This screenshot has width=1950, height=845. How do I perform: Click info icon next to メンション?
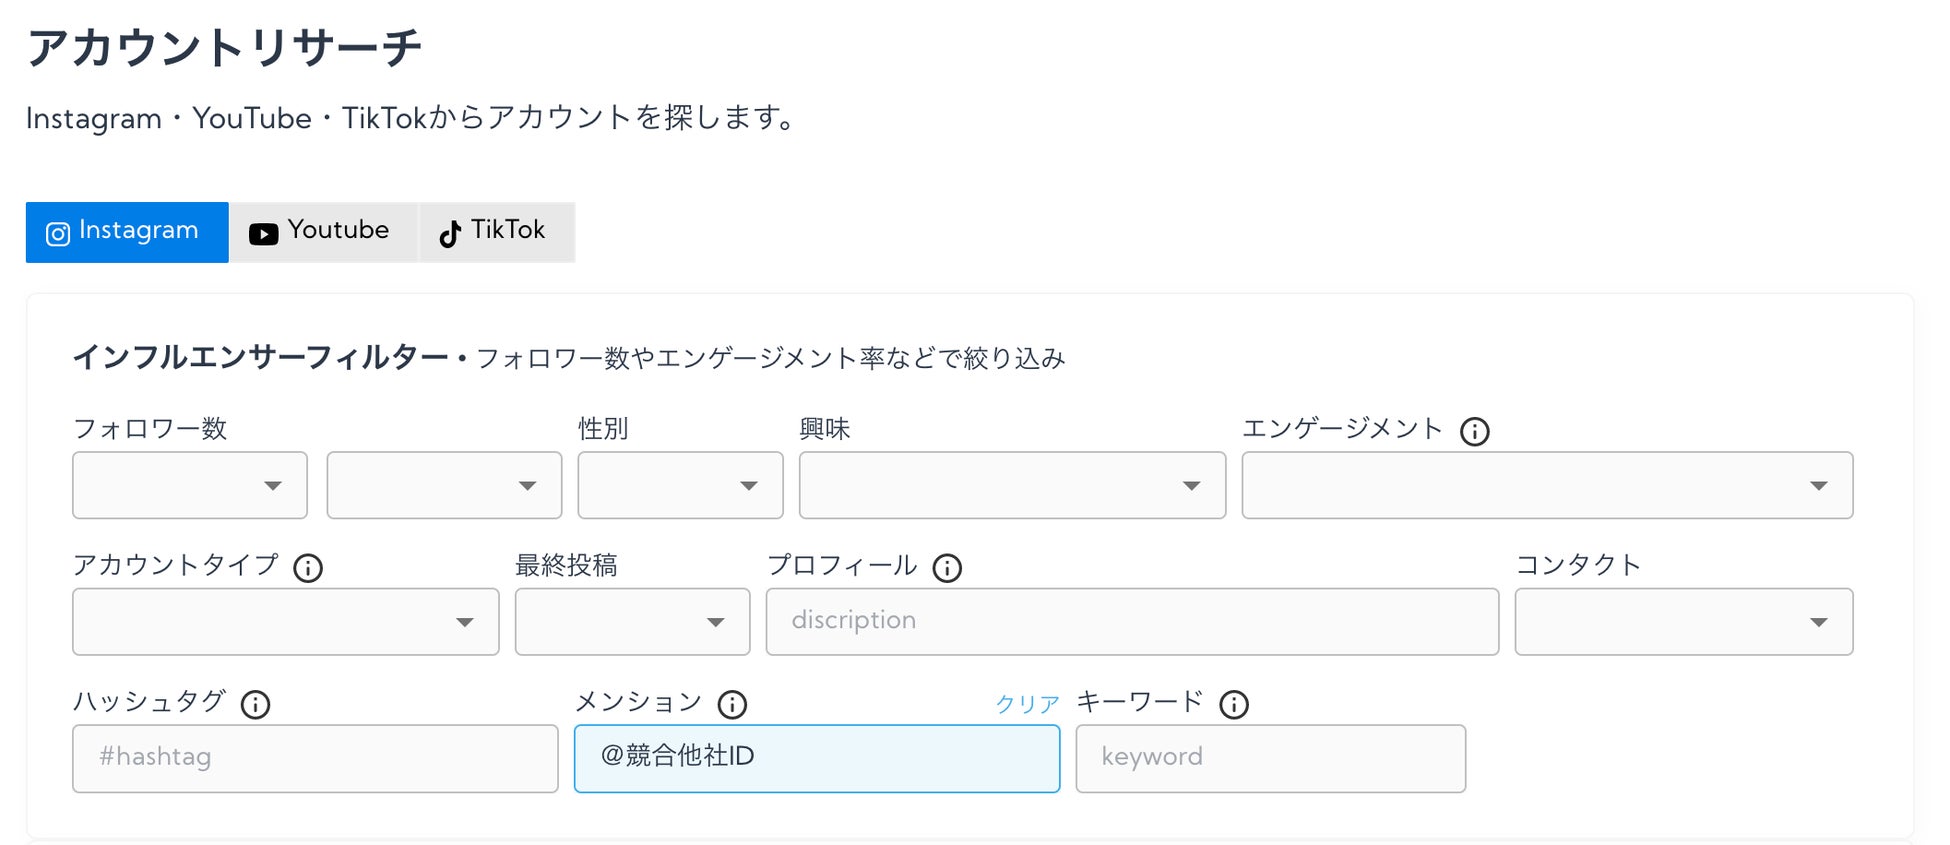(x=732, y=704)
